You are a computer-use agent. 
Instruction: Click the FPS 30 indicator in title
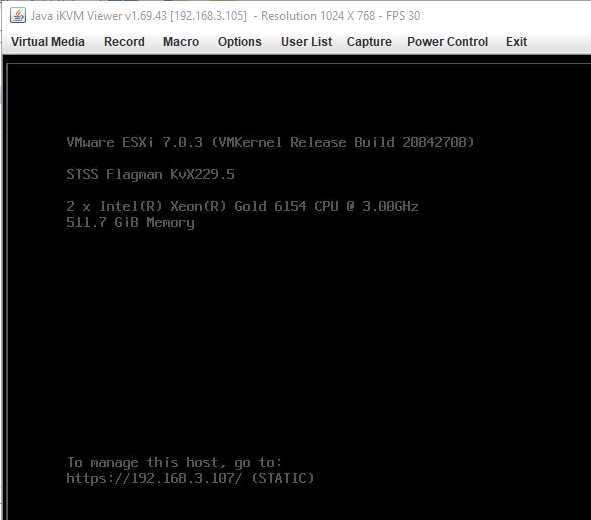coord(403,16)
